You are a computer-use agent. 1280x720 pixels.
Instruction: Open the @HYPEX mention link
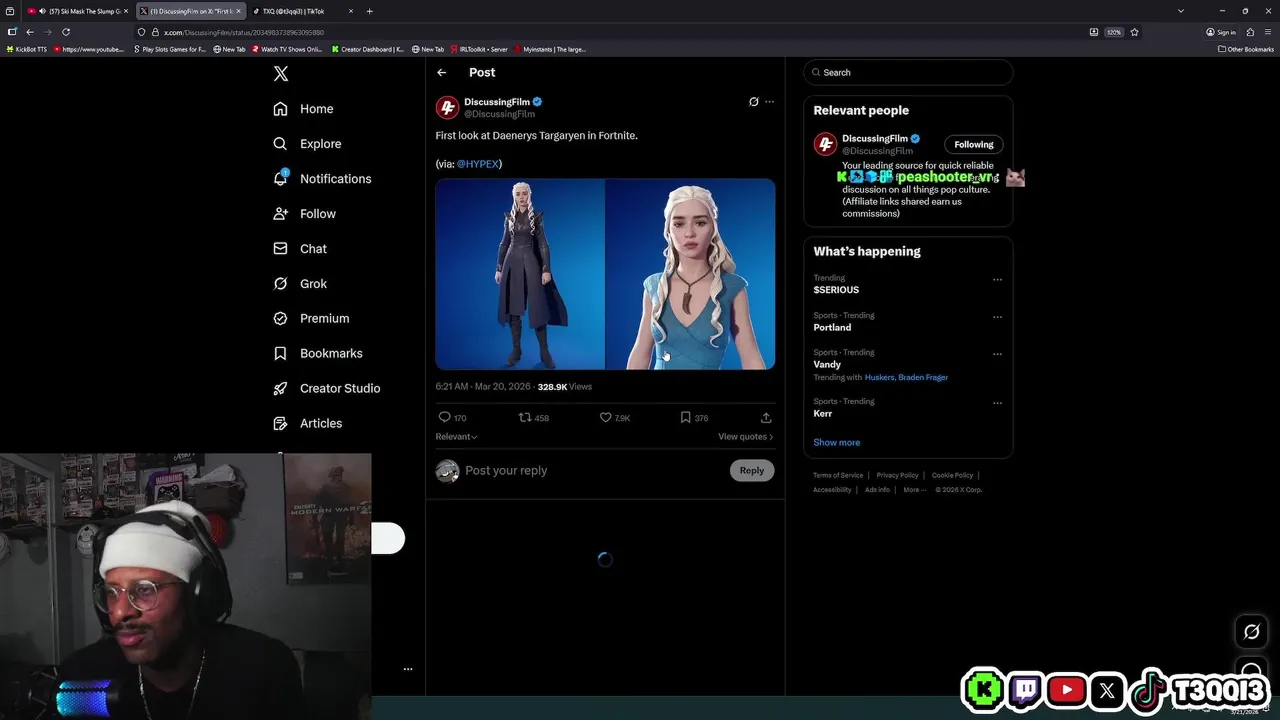tap(477, 164)
